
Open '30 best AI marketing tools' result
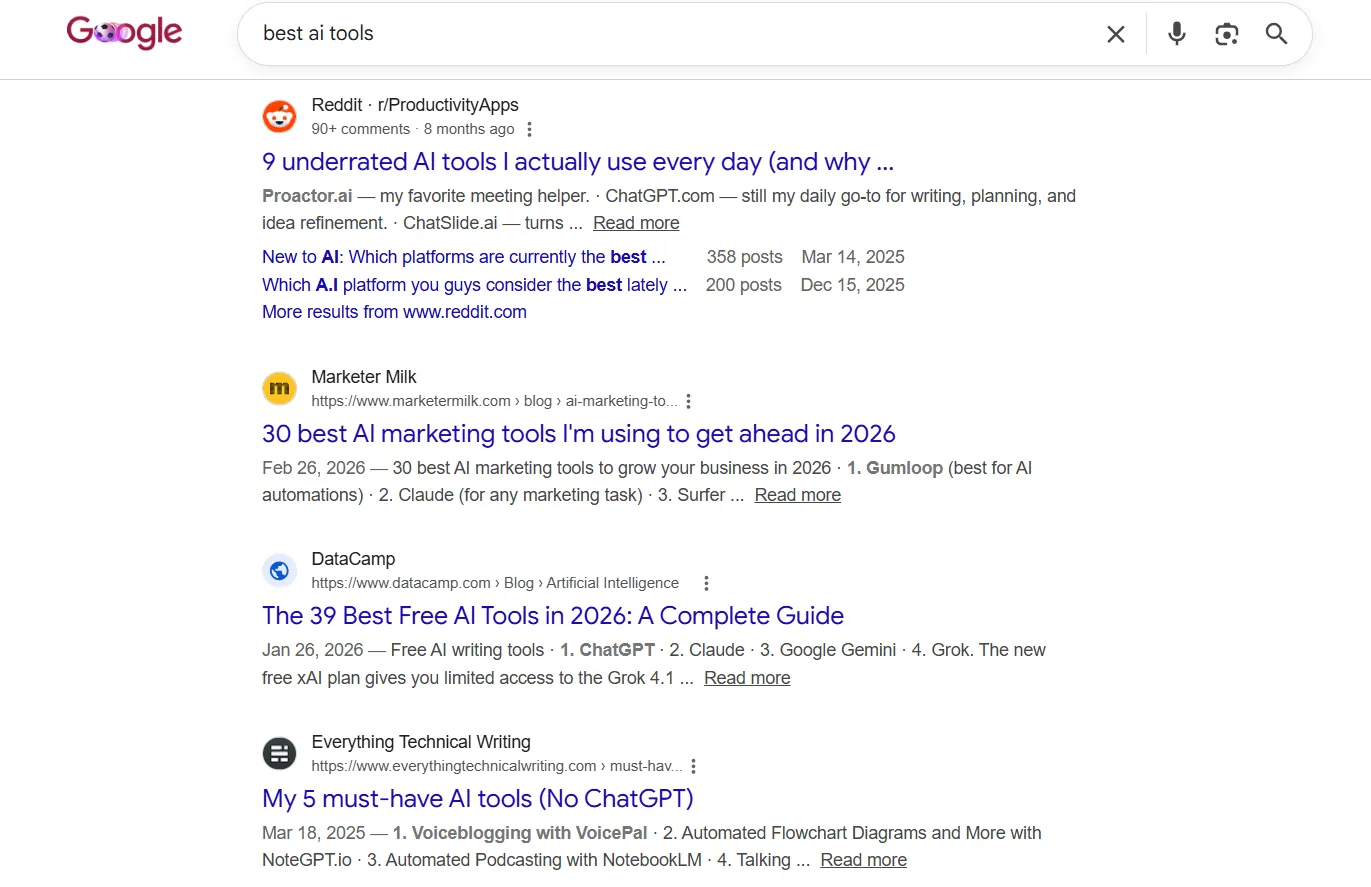pos(579,434)
